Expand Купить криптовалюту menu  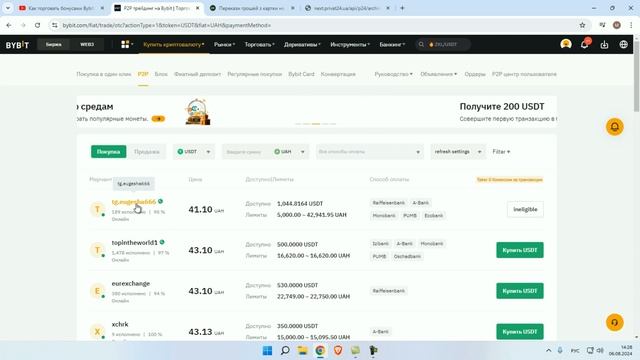coord(173,44)
